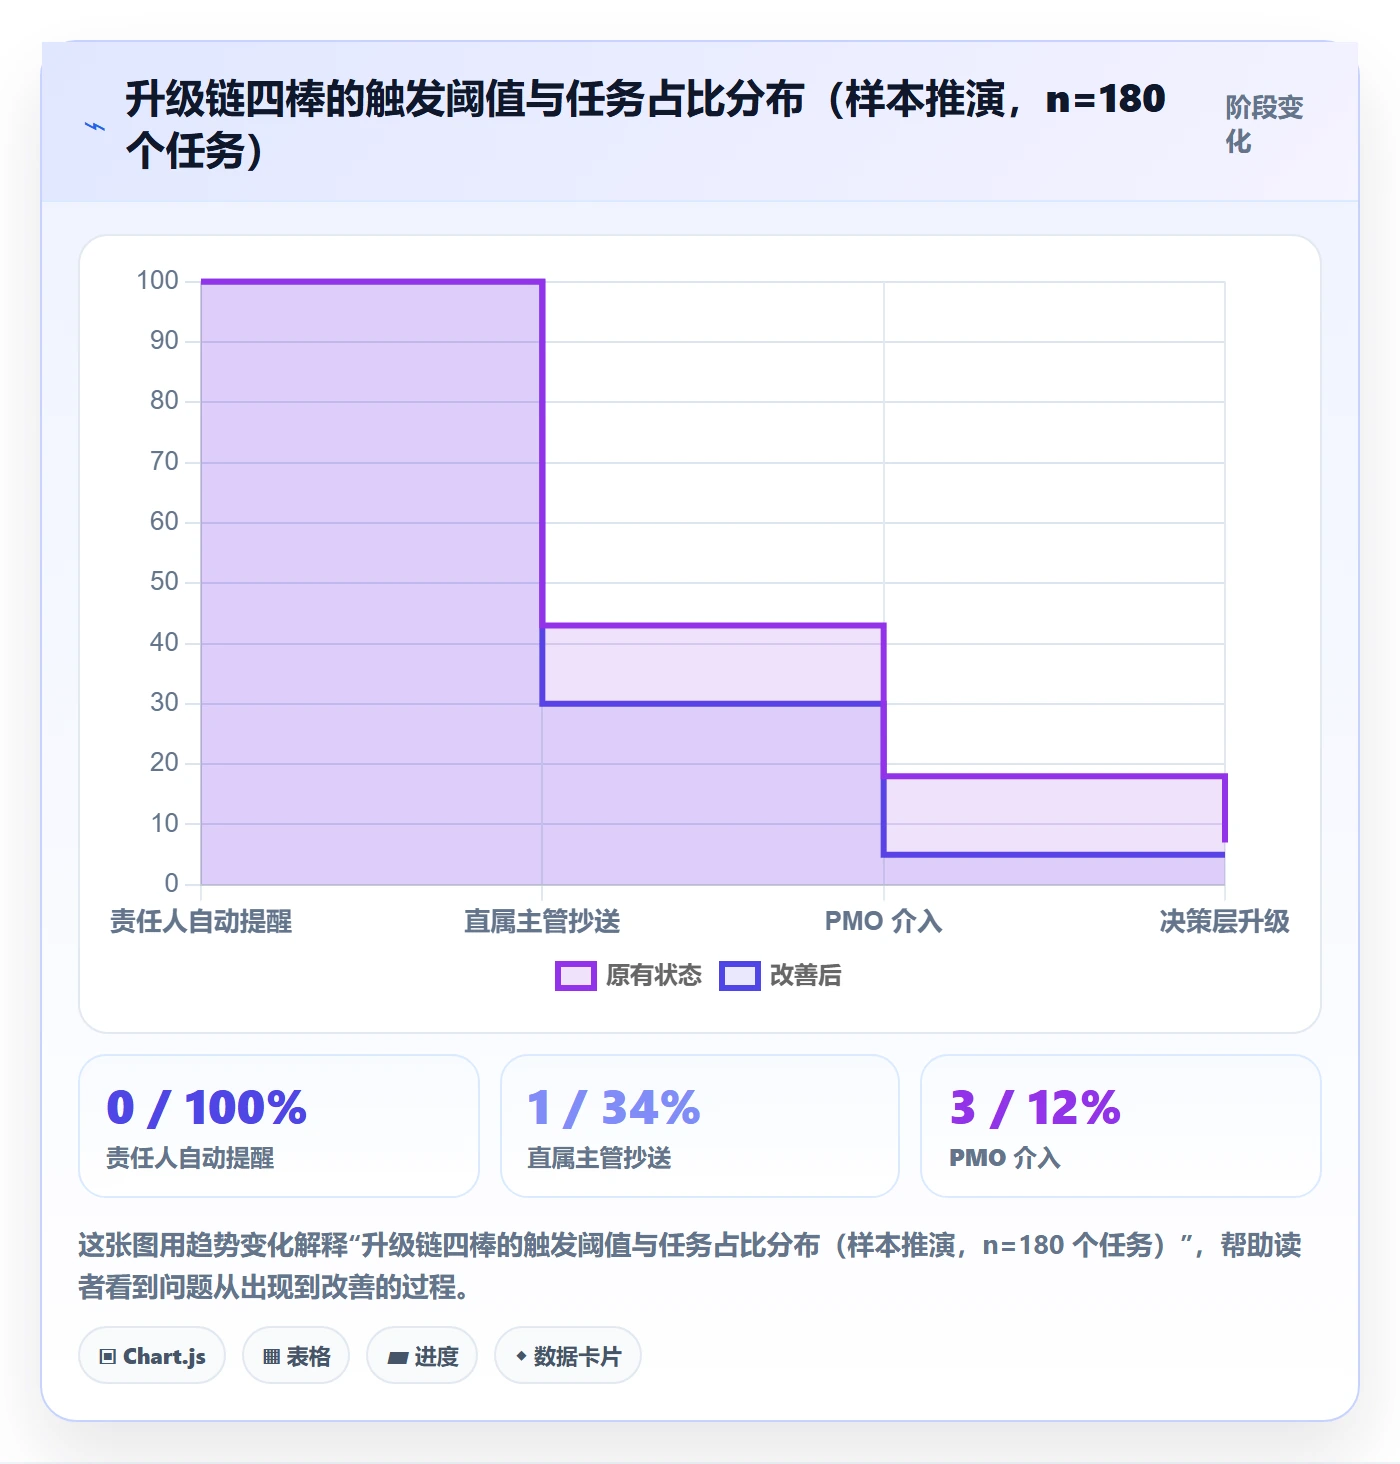The image size is (1400, 1464).
Task: Click the purple 原有状态 legend swatch
Action: coord(576,976)
